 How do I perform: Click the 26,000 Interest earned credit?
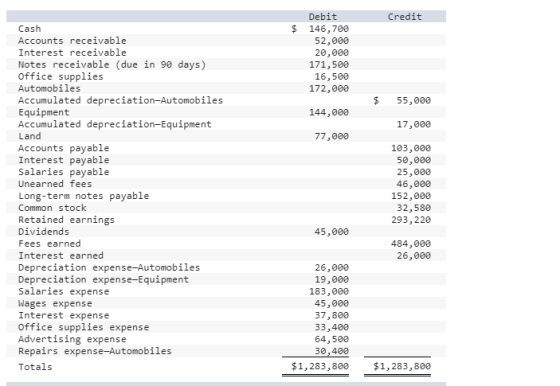tap(414, 256)
